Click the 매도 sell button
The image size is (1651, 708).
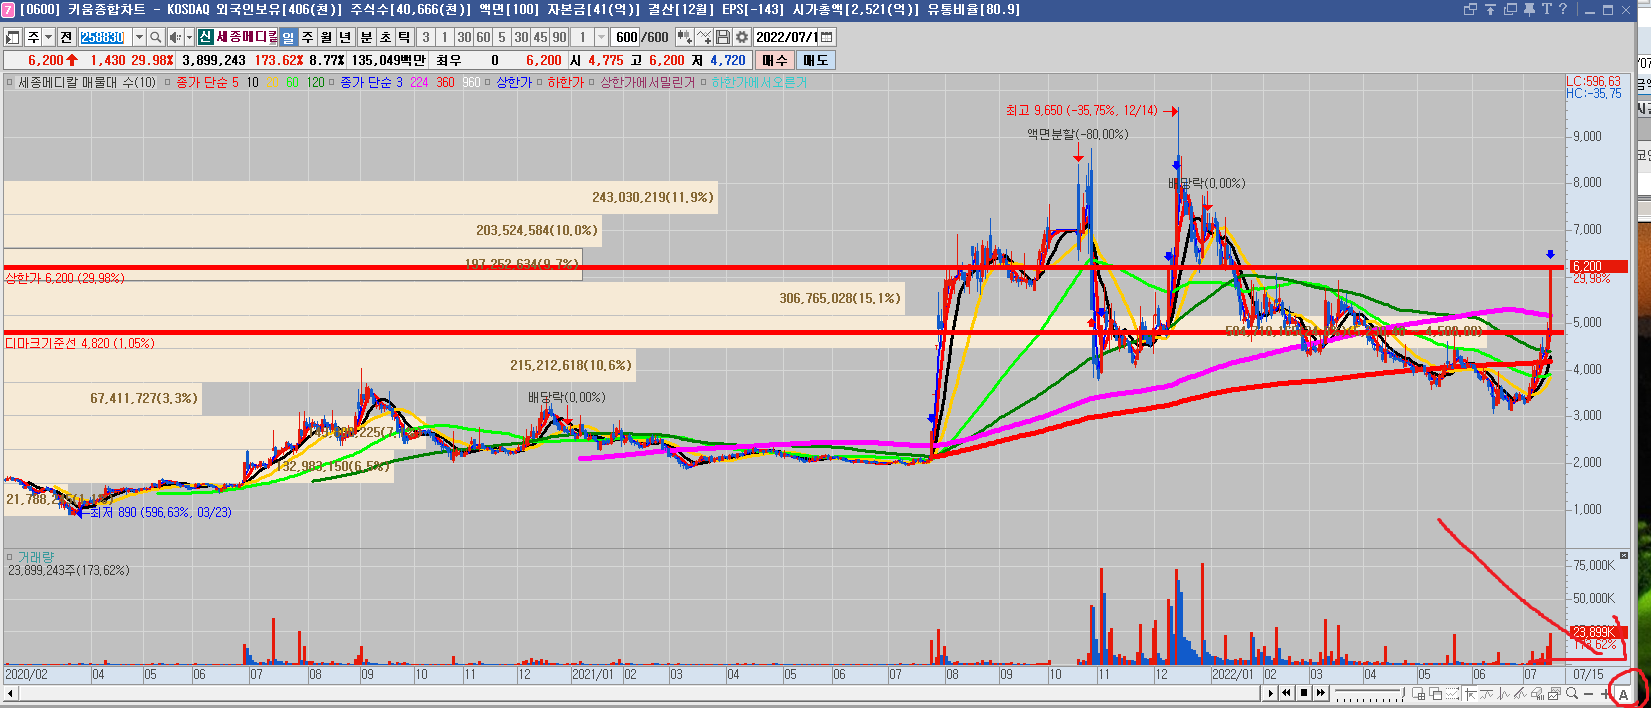click(815, 60)
